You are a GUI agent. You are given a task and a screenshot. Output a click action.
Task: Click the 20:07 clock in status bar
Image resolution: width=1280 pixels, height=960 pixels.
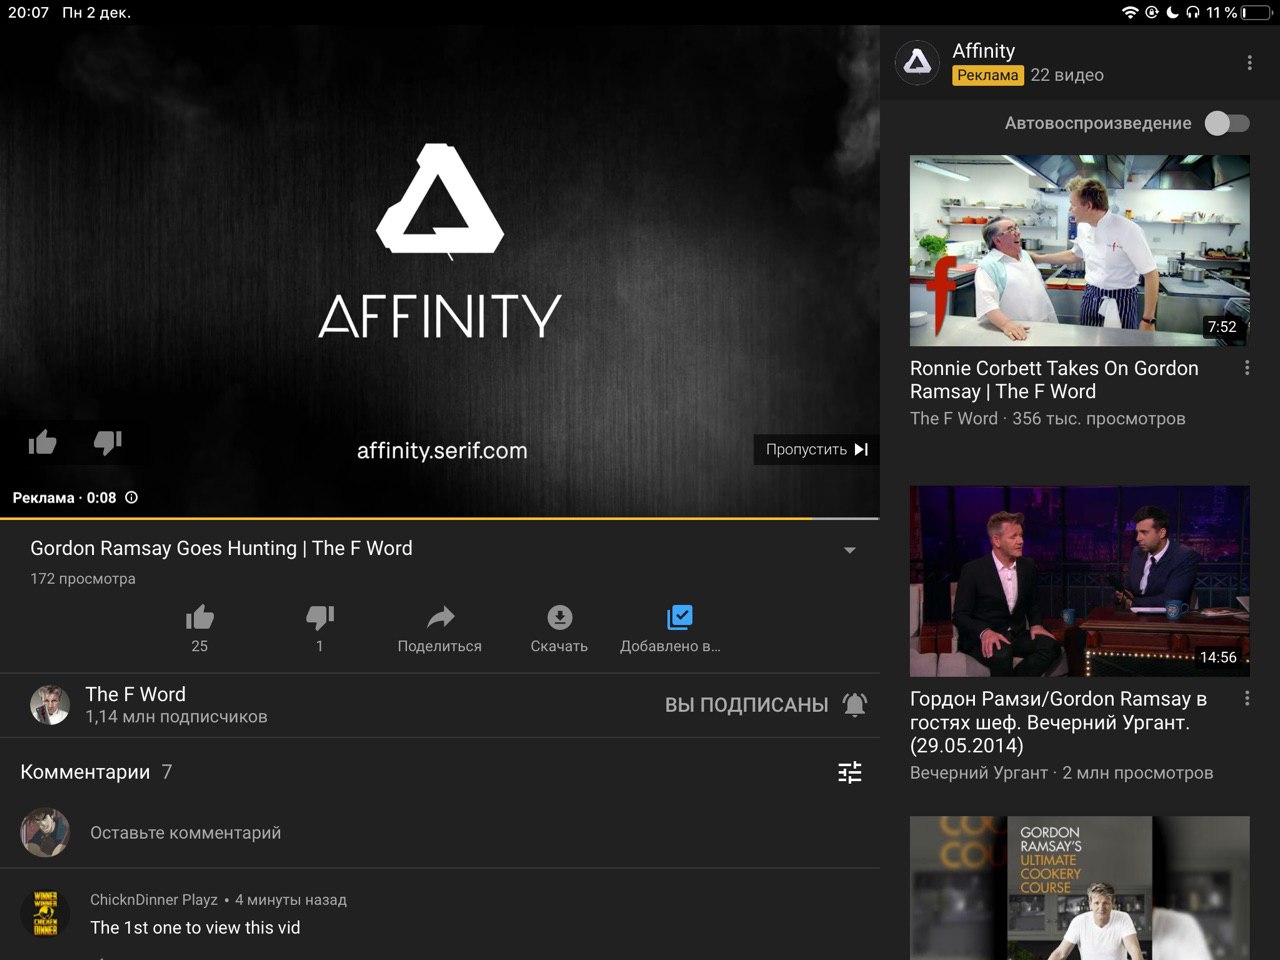tap(28, 13)
